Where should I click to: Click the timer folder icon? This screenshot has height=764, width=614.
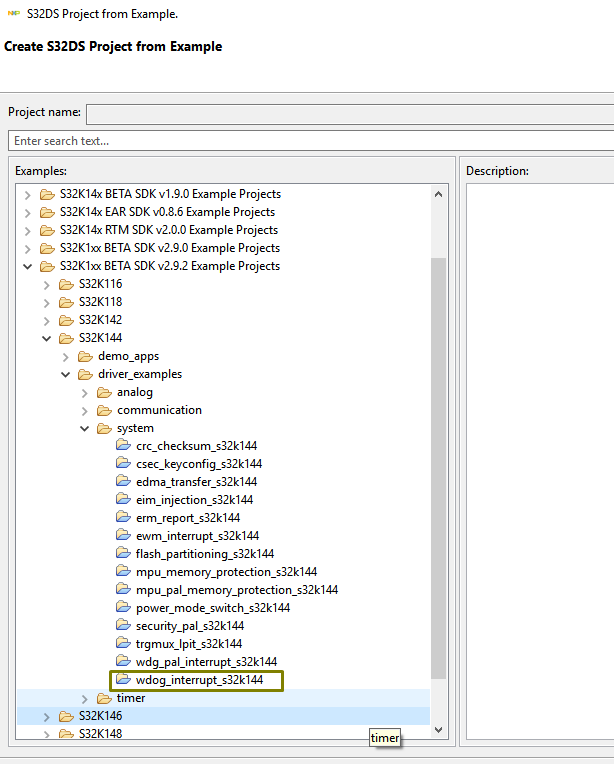104,699
